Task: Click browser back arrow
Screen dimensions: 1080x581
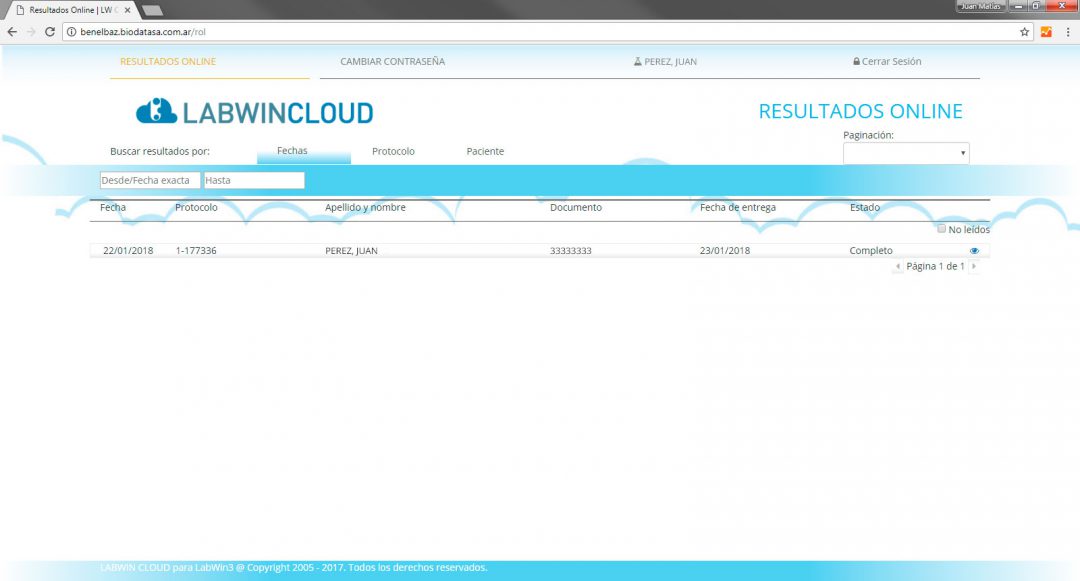Action: [x=12, y=32]
